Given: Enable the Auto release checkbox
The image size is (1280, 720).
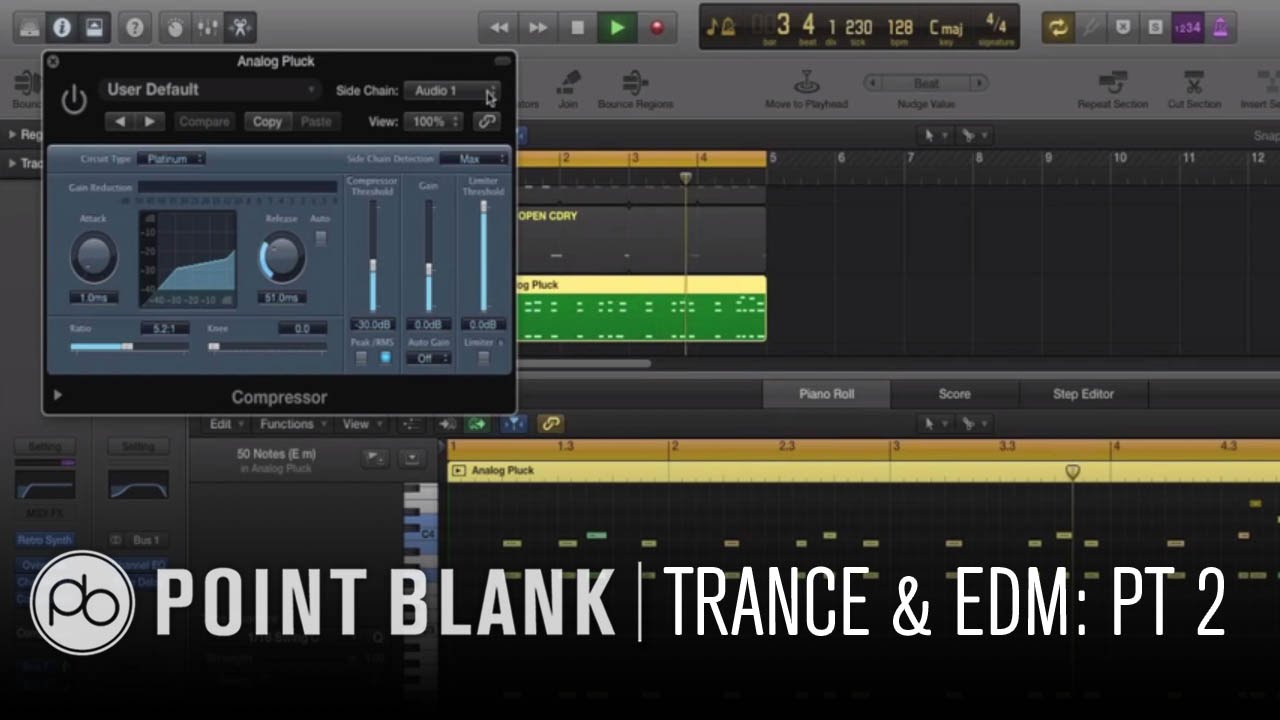Looking at the screenshot, I should (x=320, y=238).
